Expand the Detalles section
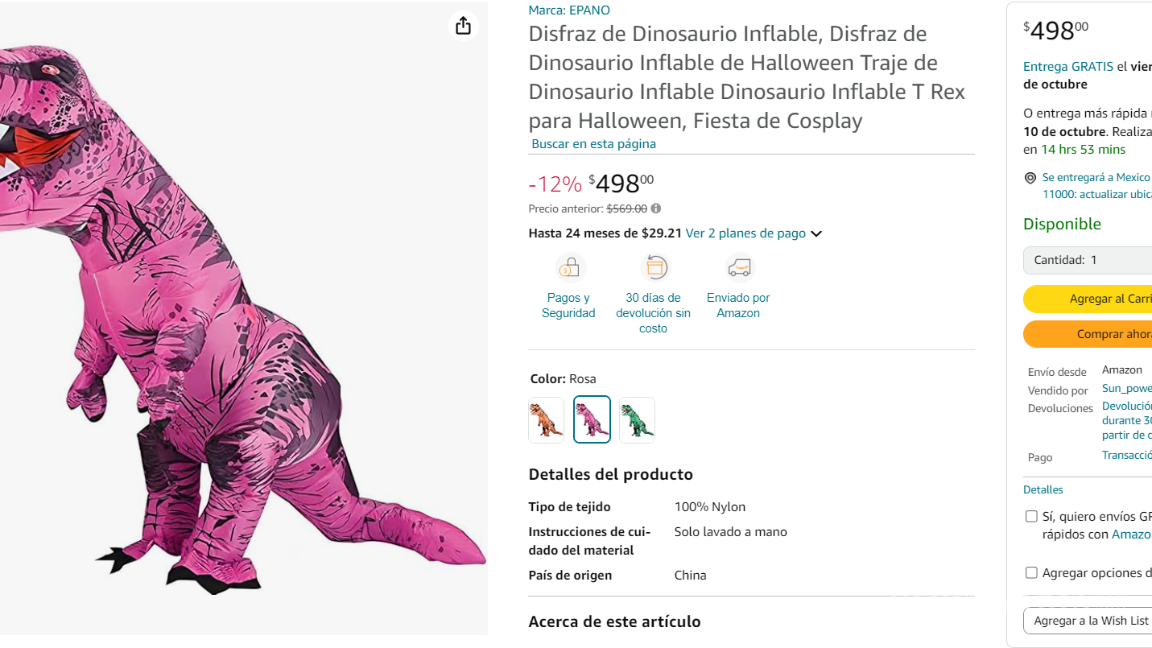 pyautogui.click(x=1043, y=489)
